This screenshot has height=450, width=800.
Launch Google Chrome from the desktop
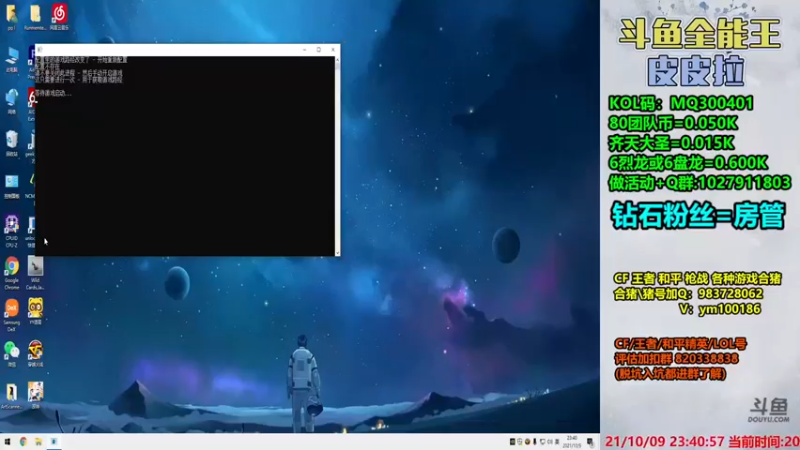pos(12,273)
